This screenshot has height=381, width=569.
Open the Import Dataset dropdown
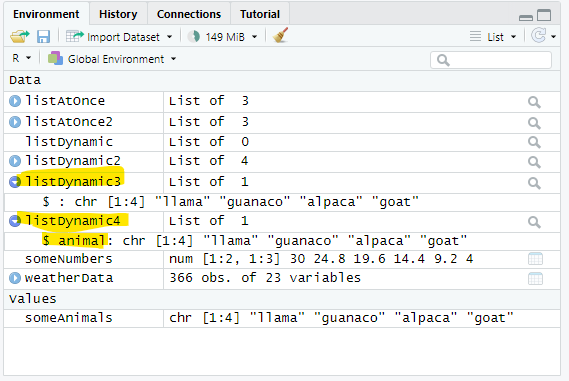pyautogui.click(x=119, y=37)
